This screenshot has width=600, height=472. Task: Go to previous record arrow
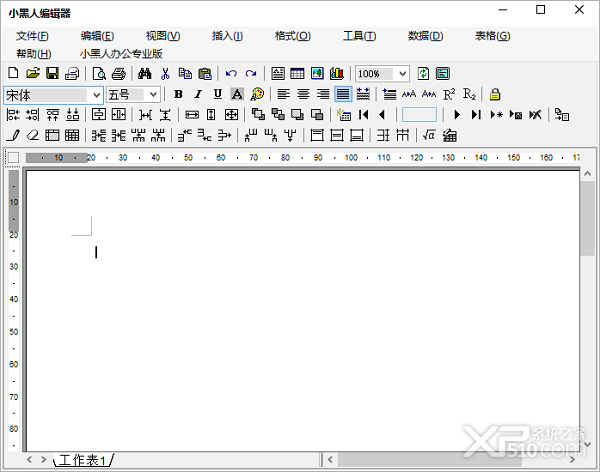(x=382, y=114)
